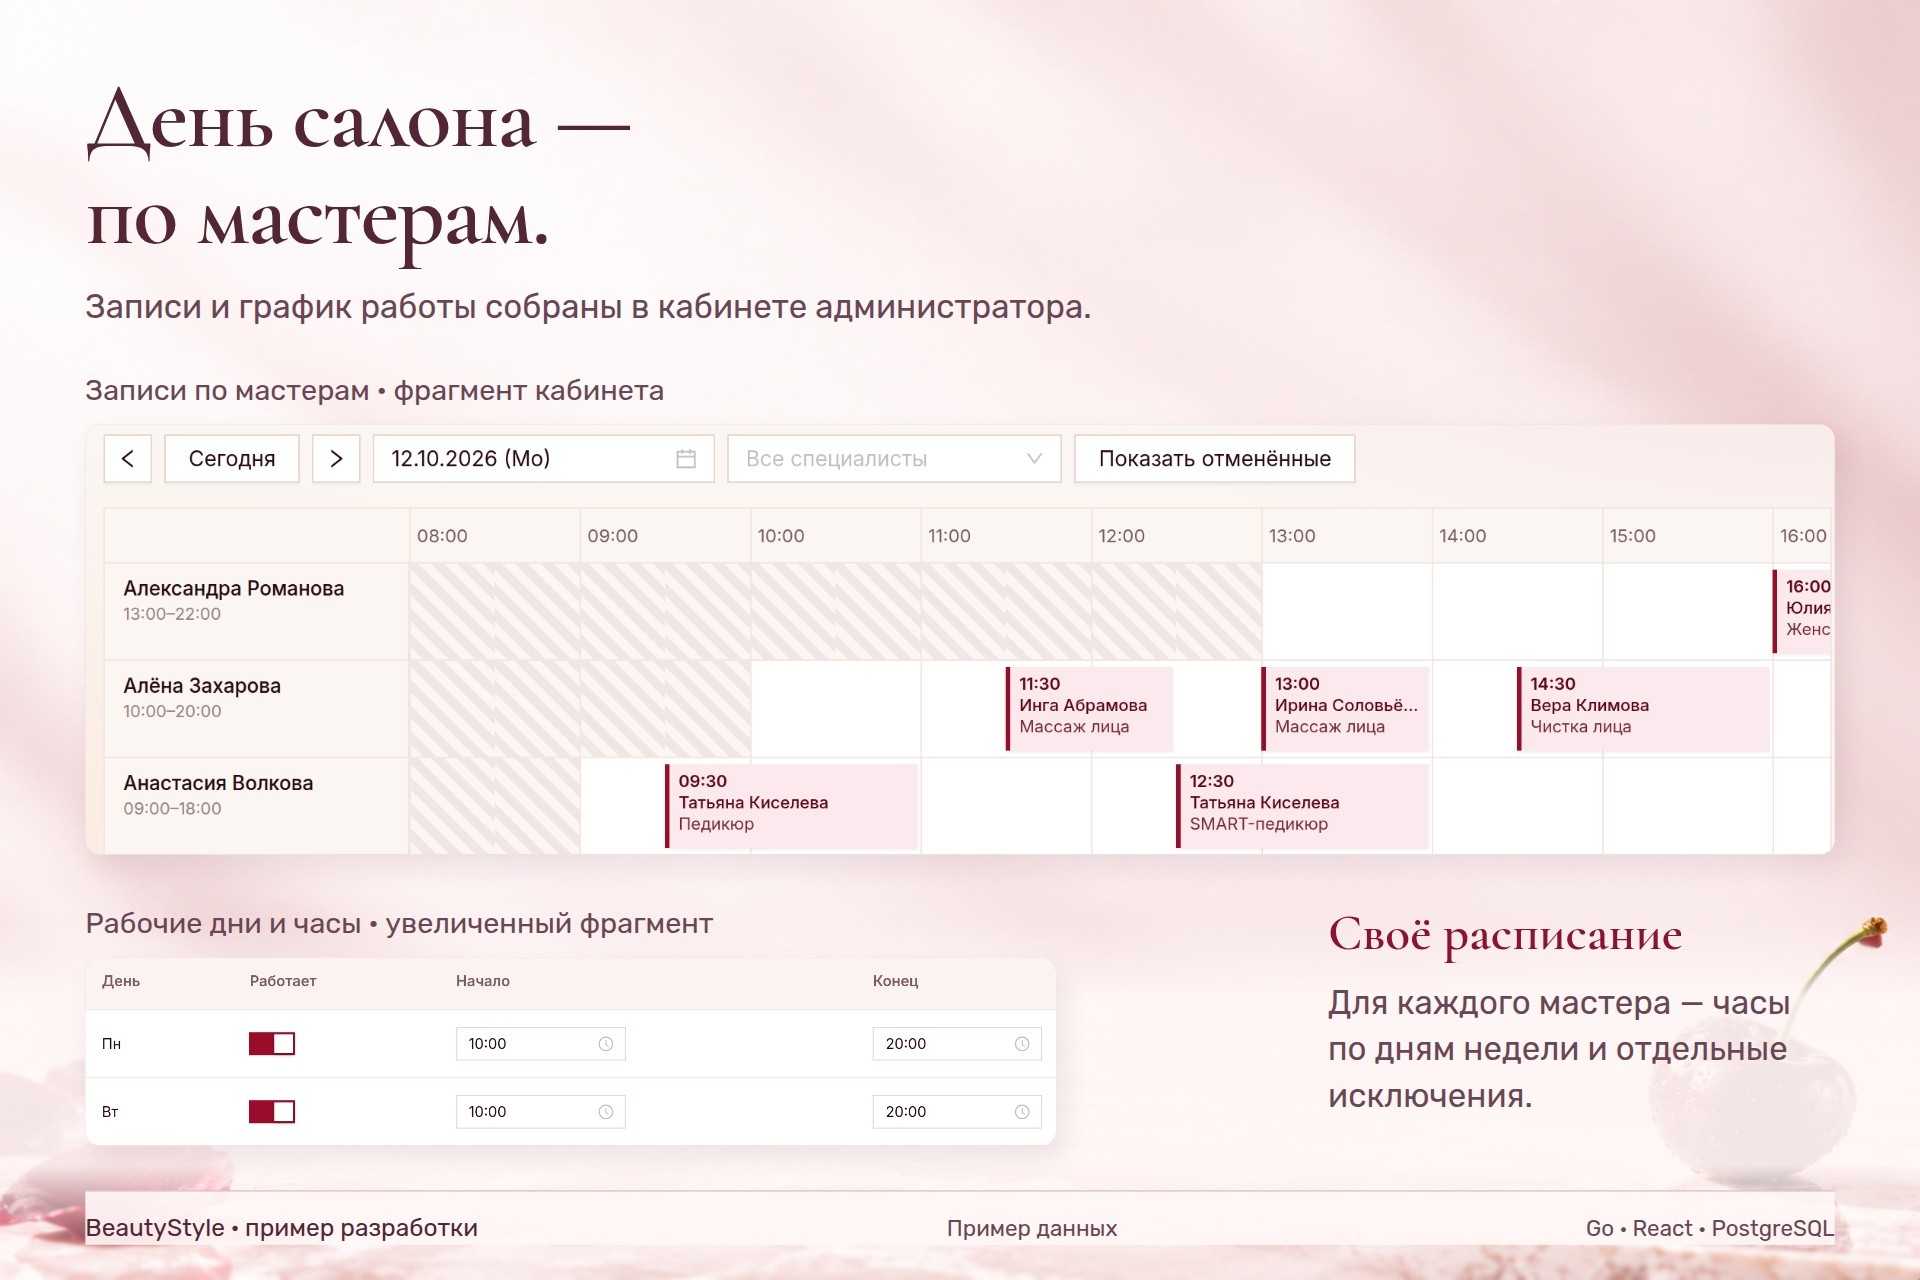Screen dimensions: 1920x1280
Task: Click the Своё расписание heading
Action: [1505, 936]
